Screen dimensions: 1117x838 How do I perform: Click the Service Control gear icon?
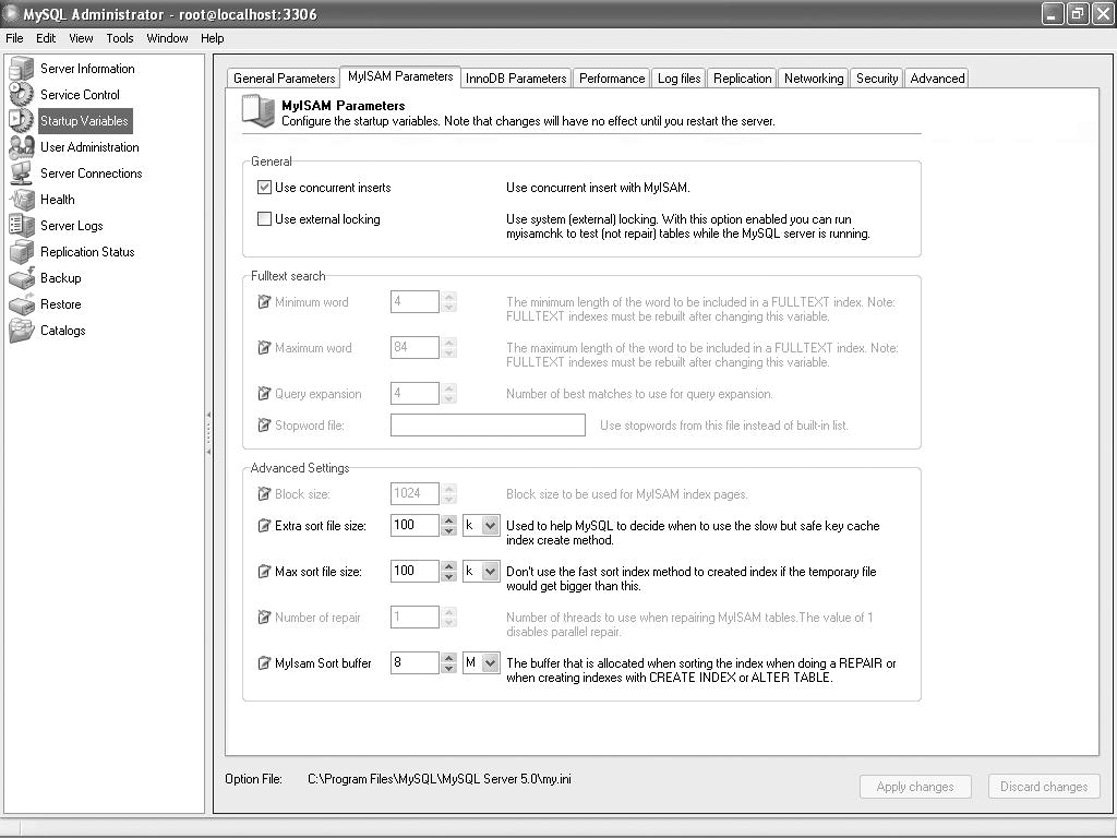[21, 94]
